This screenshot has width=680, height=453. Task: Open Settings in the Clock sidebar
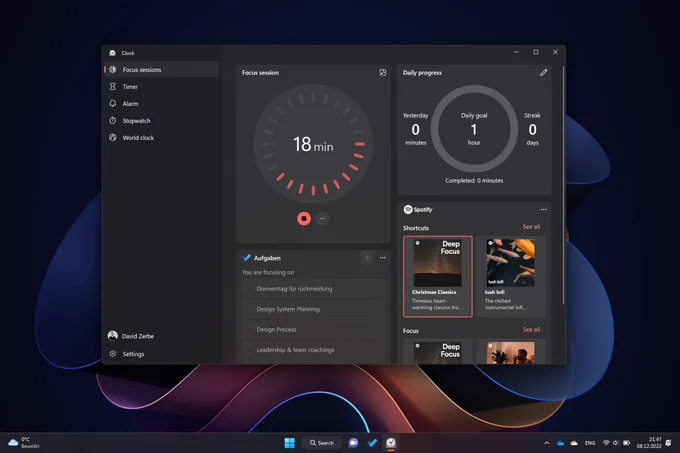point(162,354)
